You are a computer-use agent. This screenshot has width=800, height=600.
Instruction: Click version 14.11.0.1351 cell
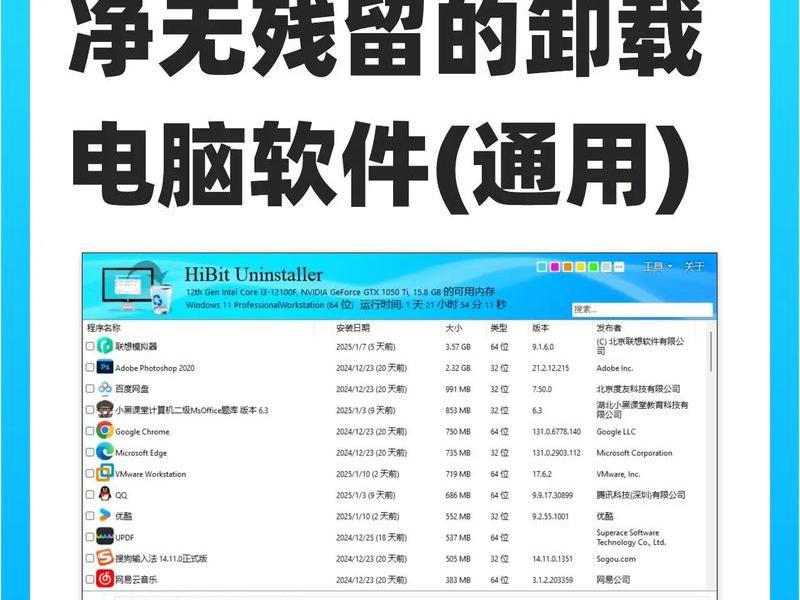[x=552, y=559]
